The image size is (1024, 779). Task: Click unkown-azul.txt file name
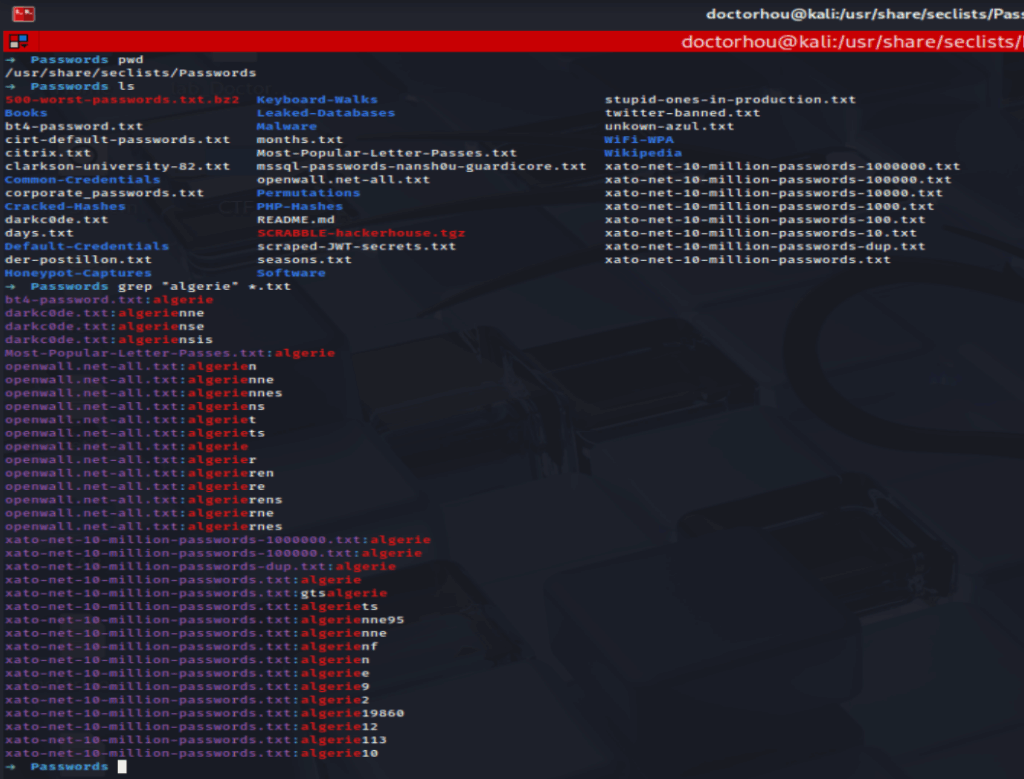(x=669, y=126)
